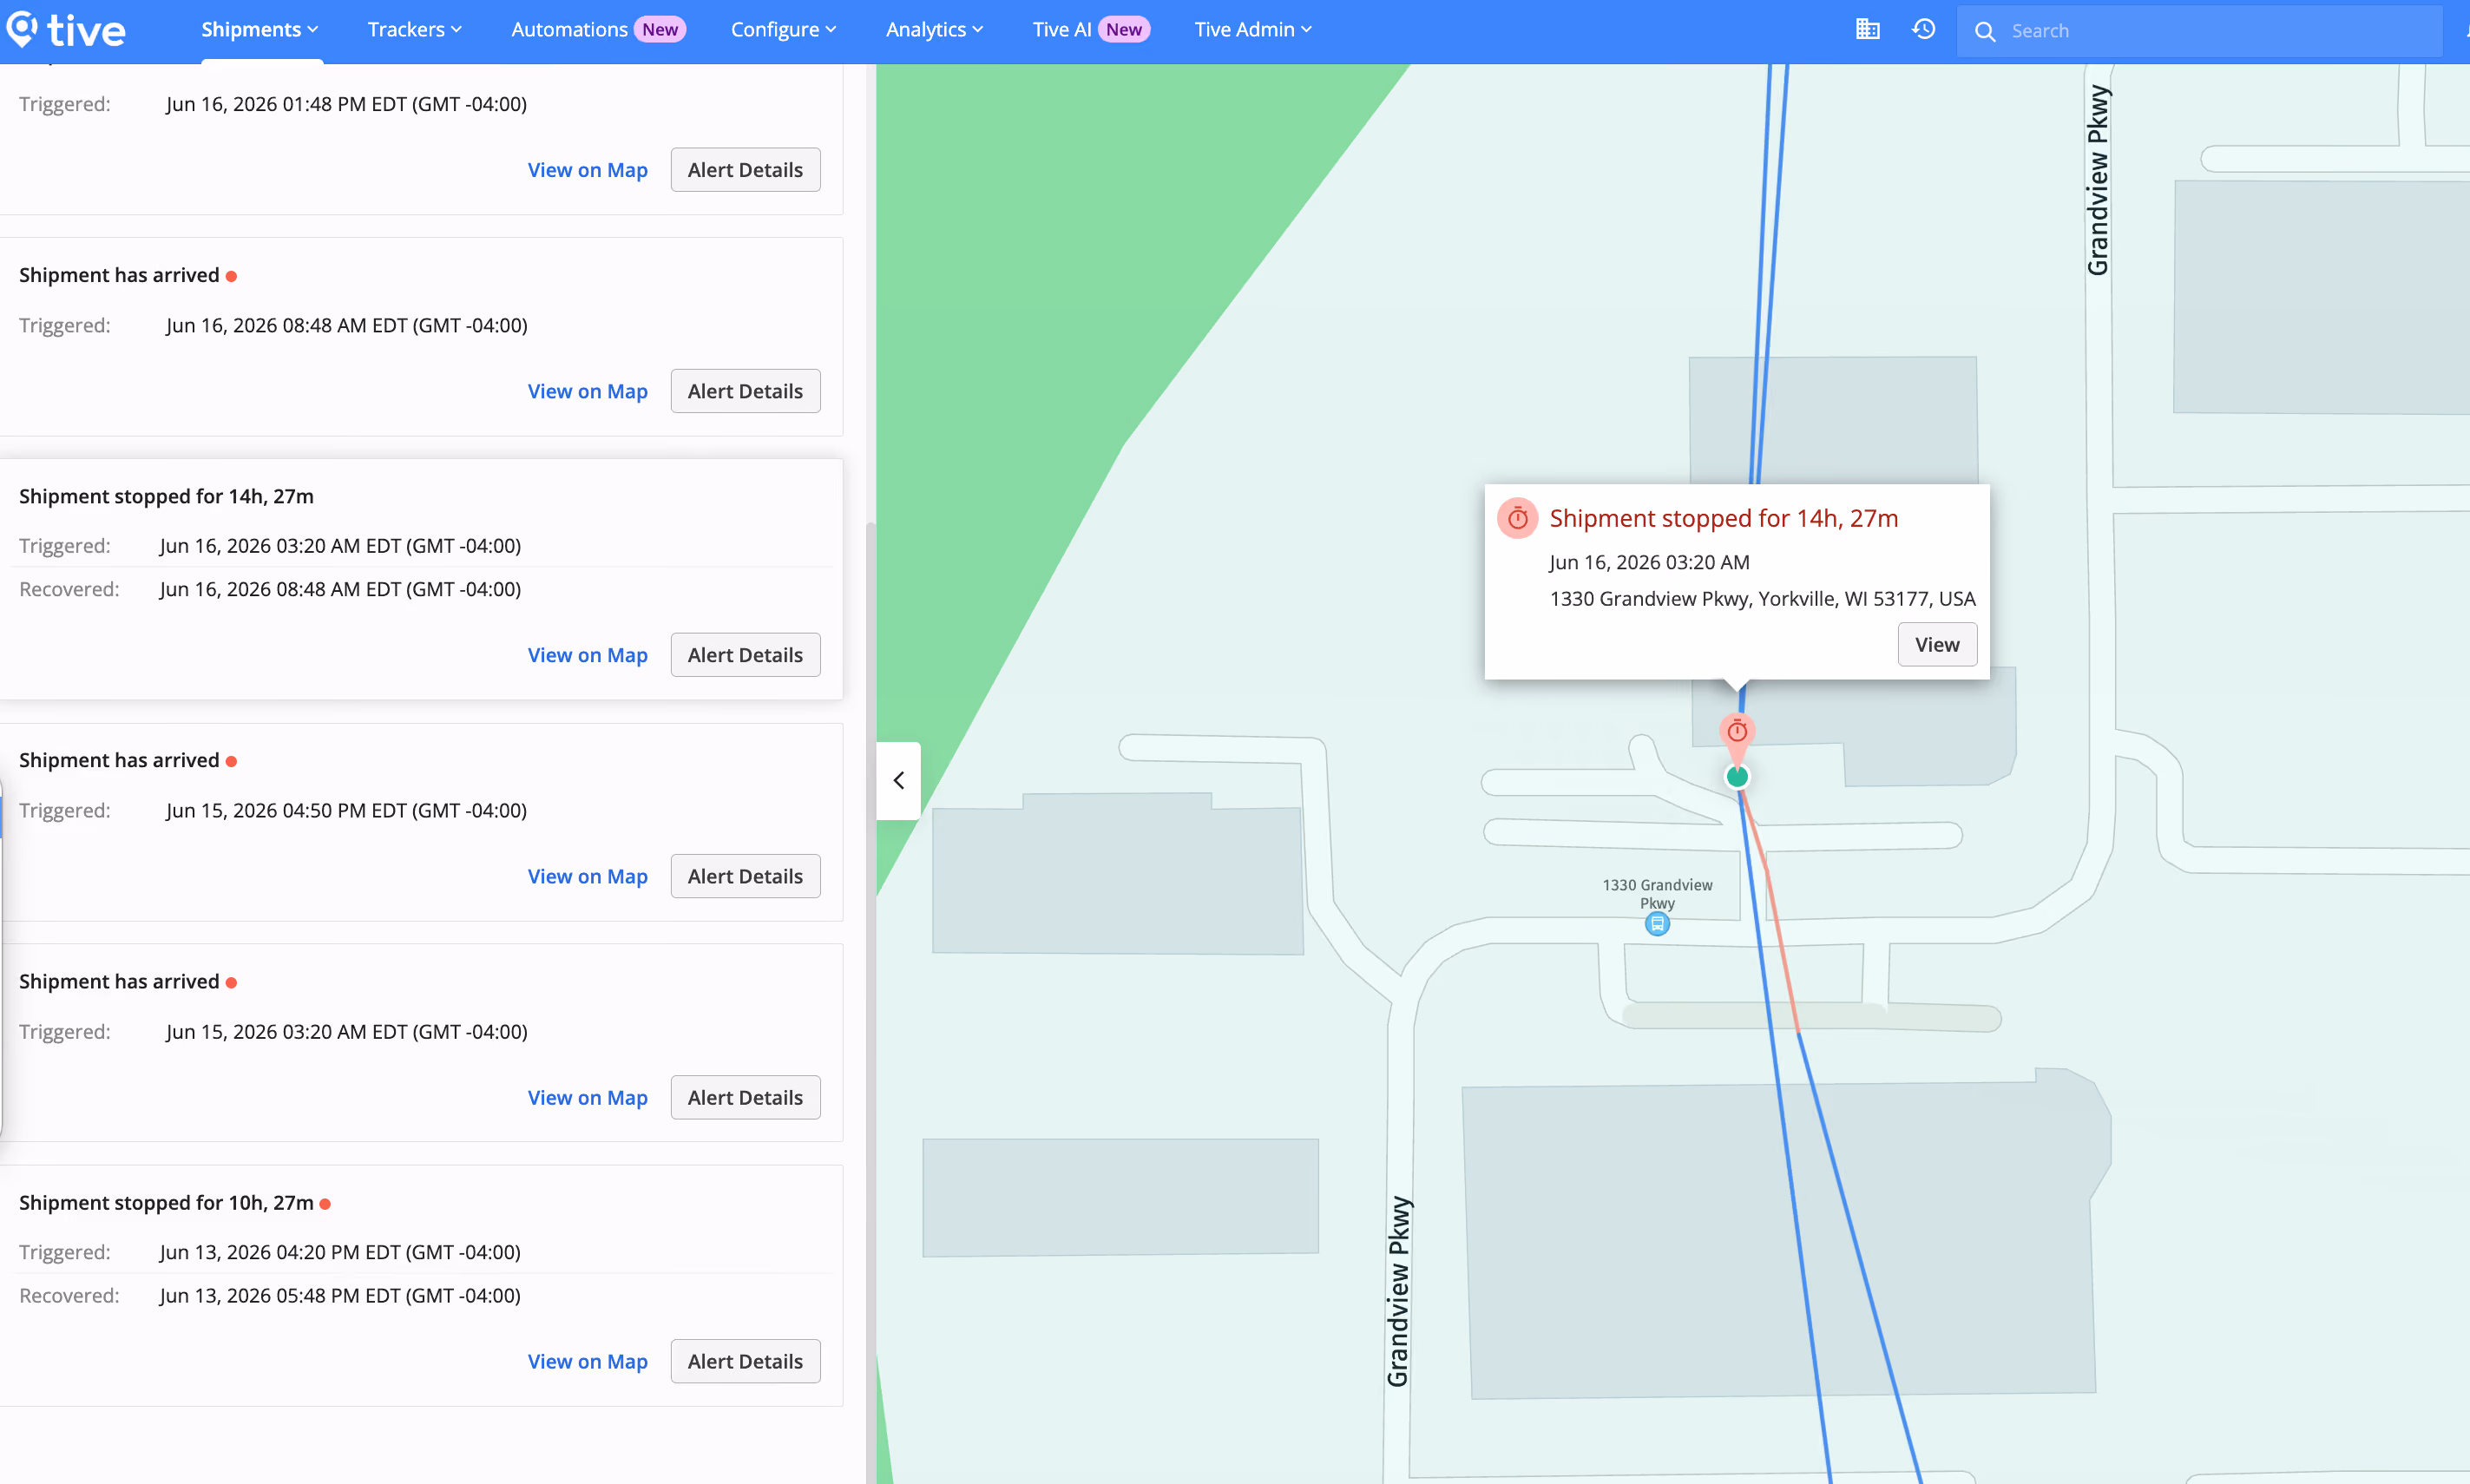The width and height of the screenshot is (2470, 1484).
Task: Open Alert Details for Jun 15 03:20 AM arrival
Action: click(x=745, y=1097)
